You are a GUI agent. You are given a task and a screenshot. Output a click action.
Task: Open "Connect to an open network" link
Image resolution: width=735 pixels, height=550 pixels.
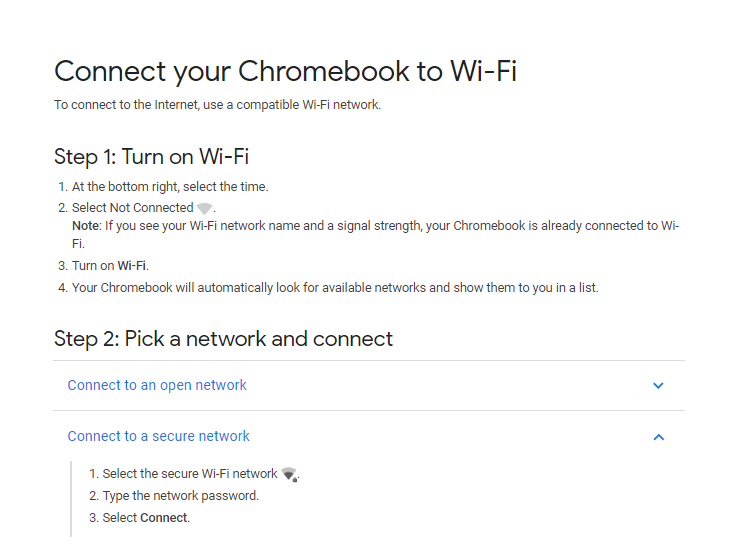pos(157,385)
